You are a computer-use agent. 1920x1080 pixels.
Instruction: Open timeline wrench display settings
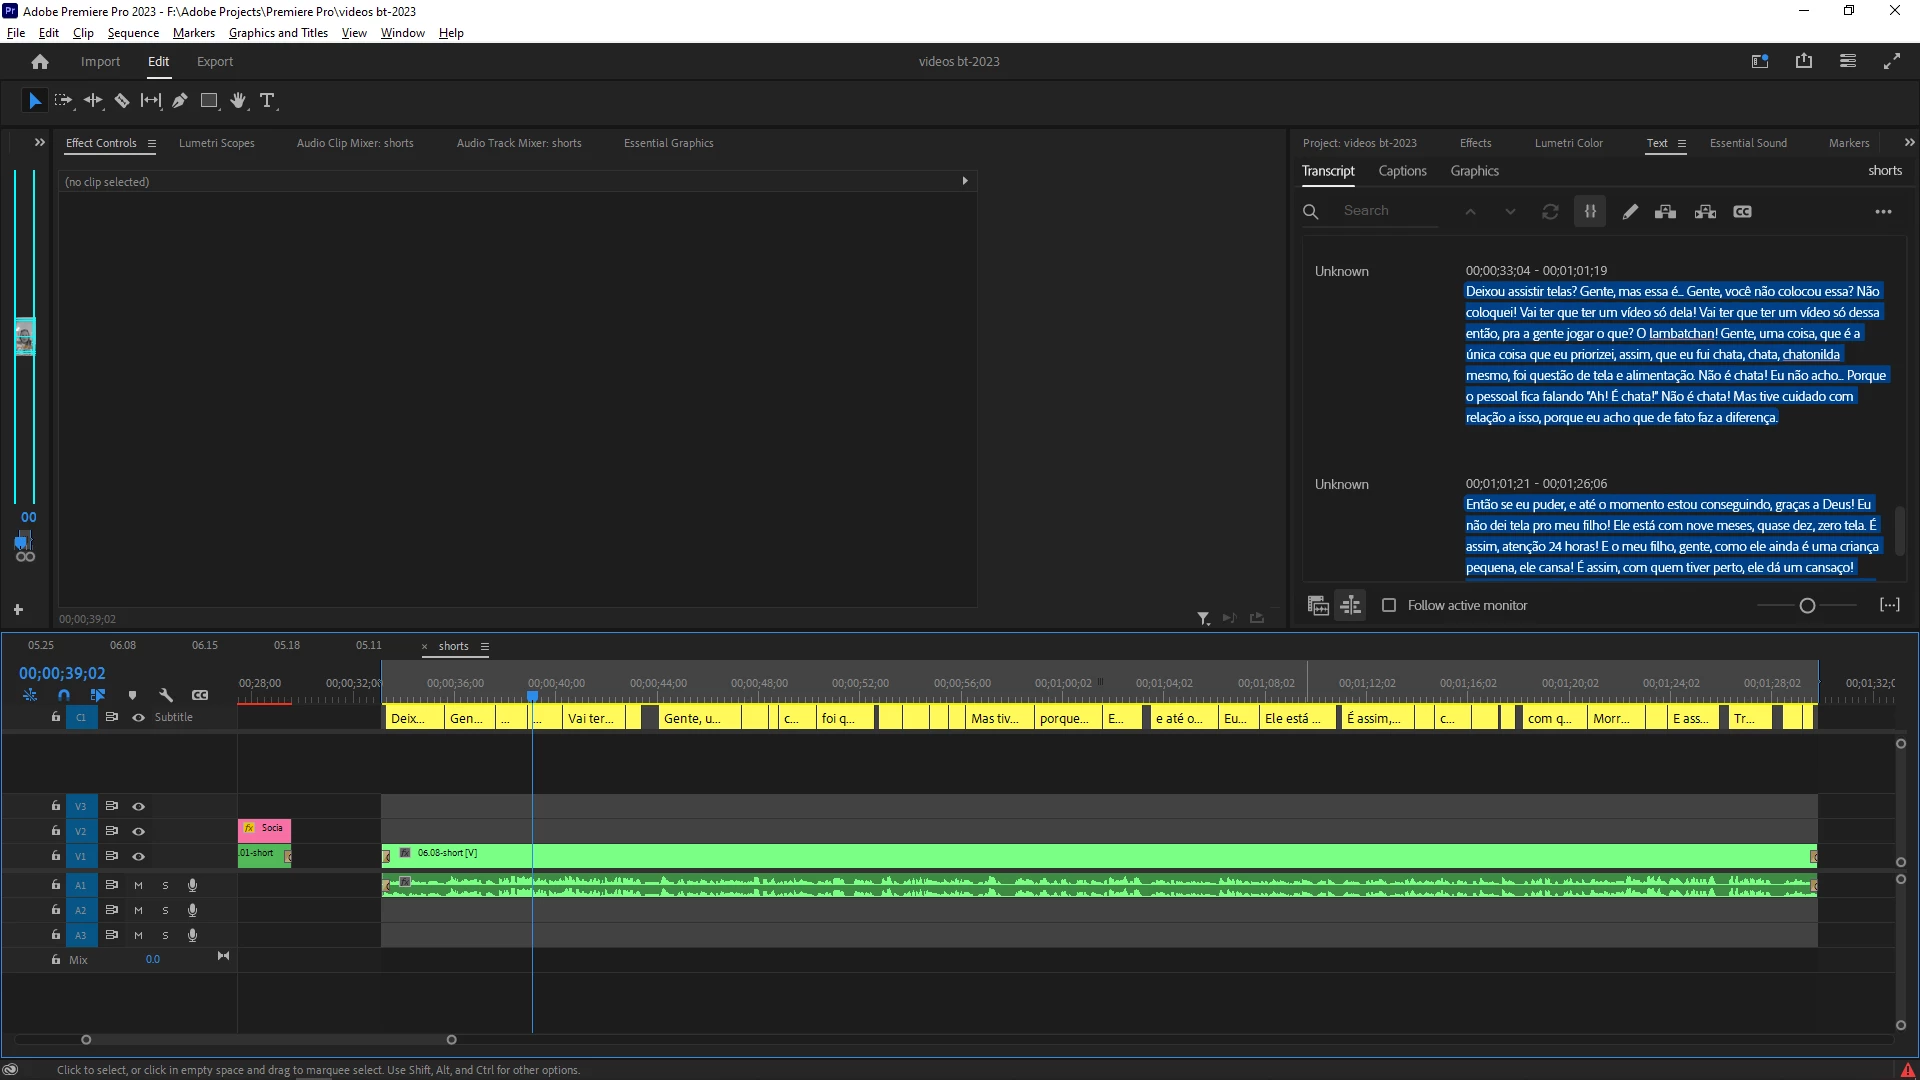(166, 695)
